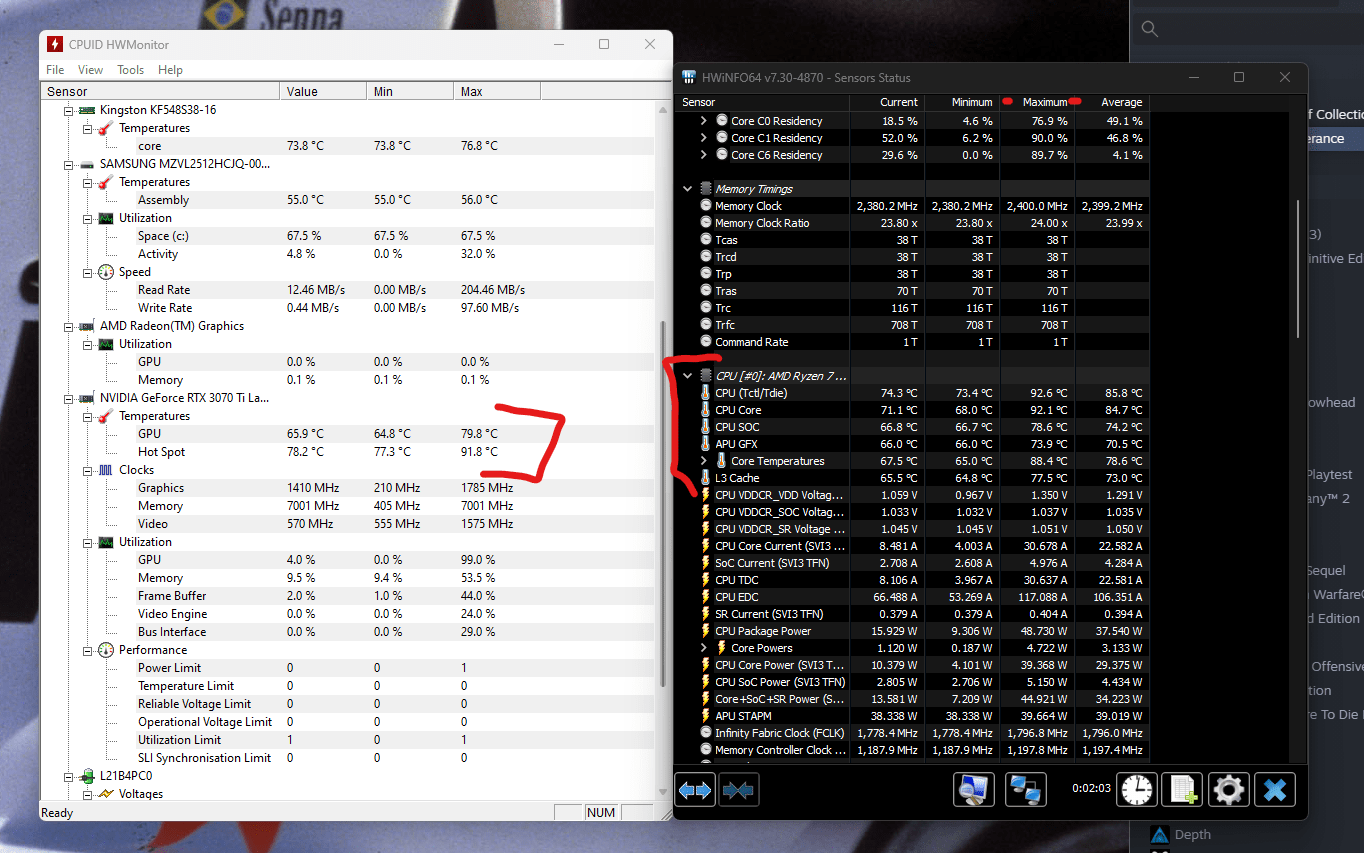This screenshot has height=853, width=1364.
Task: Collapse the Memory Timings group
Action: (687, 188)
